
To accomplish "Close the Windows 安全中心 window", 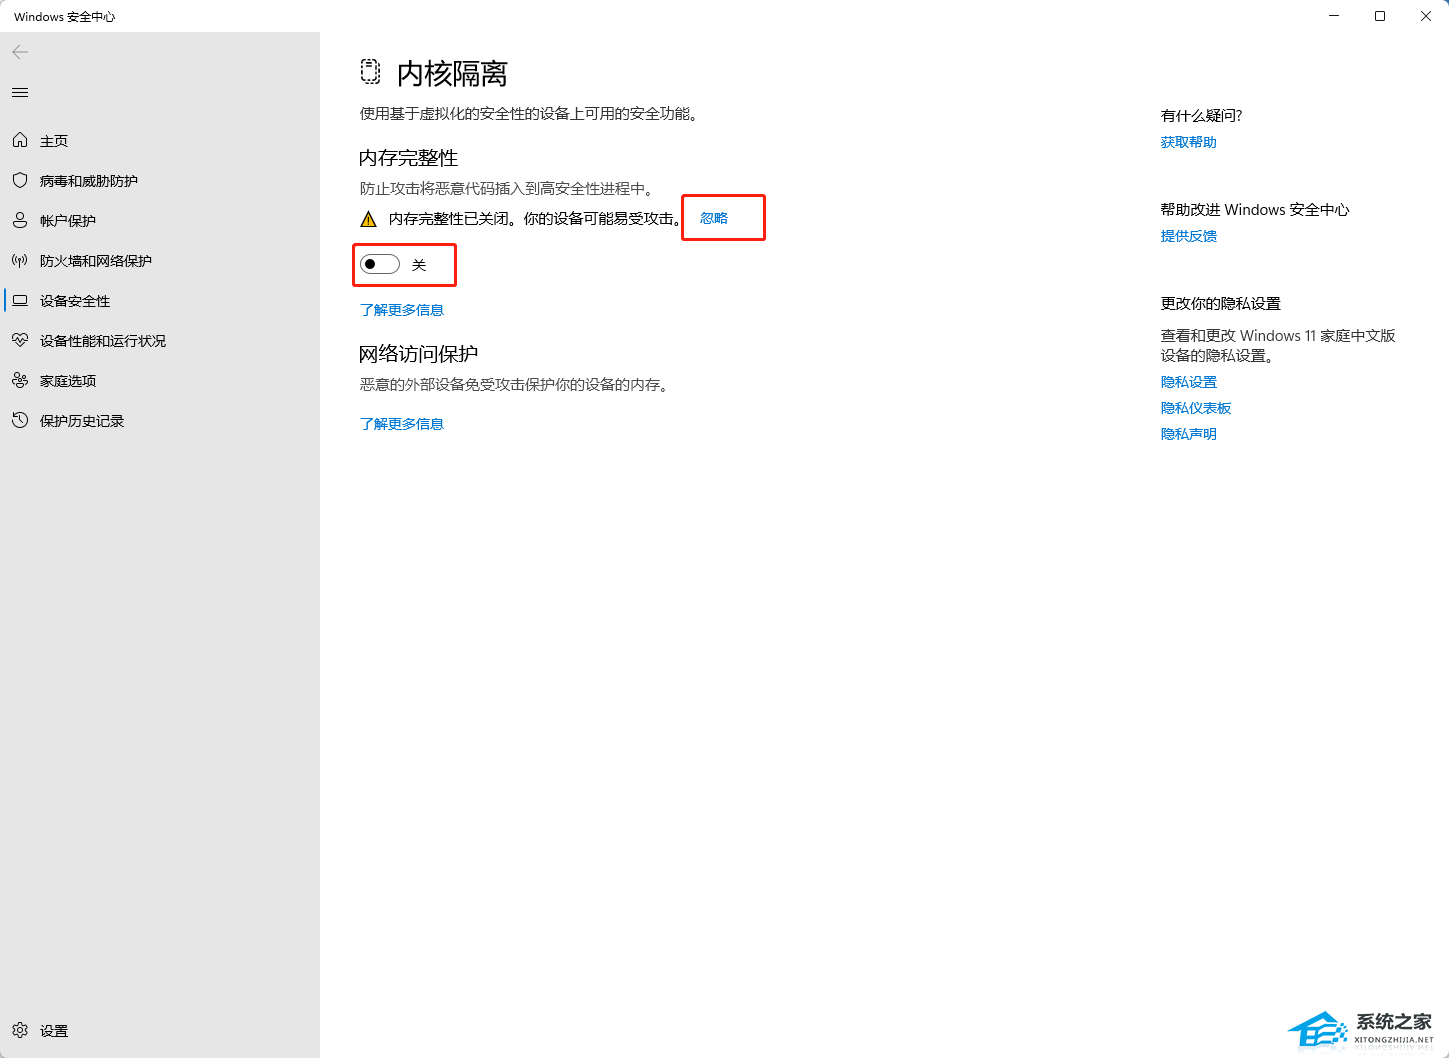I will 1426,16.
